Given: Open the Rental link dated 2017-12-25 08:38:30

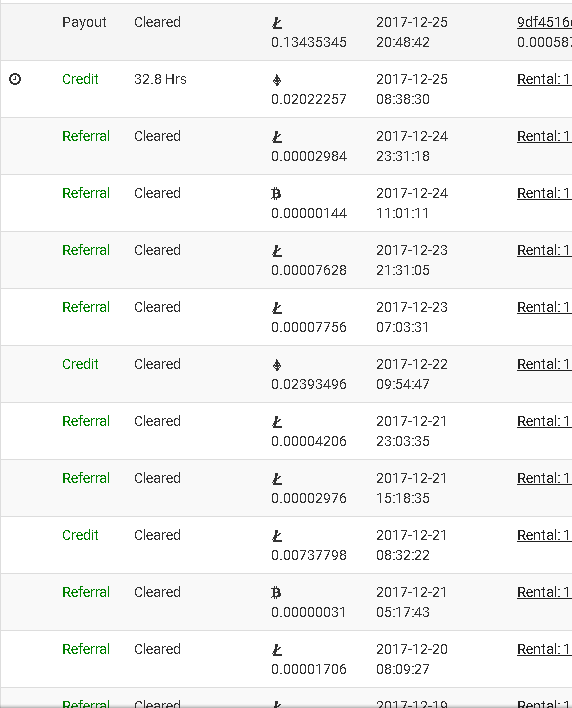Looking at the screenshot, I should (x=544, y=79).
